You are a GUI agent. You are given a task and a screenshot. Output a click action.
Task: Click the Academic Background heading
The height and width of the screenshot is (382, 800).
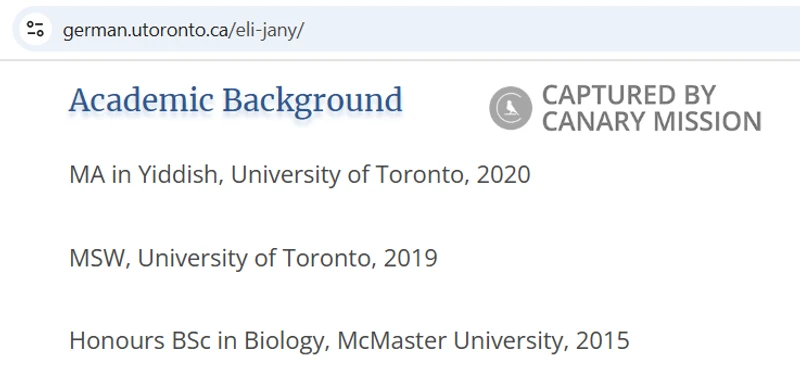pyautogui.click(x=236, y=100)
